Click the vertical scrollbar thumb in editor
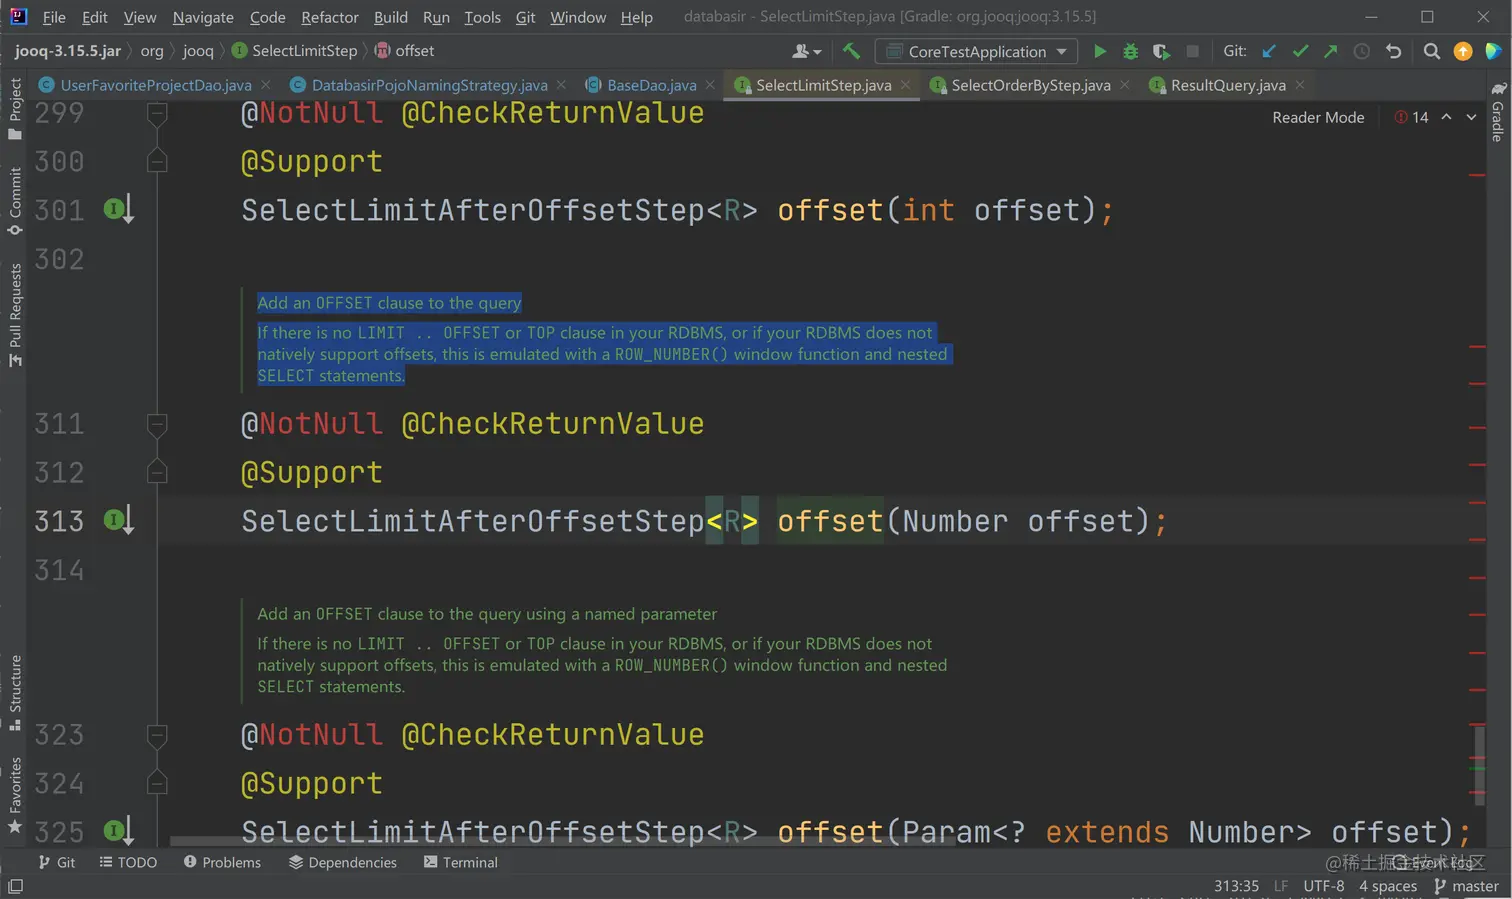The image size is (1512, 899). tap(1479, 765)
